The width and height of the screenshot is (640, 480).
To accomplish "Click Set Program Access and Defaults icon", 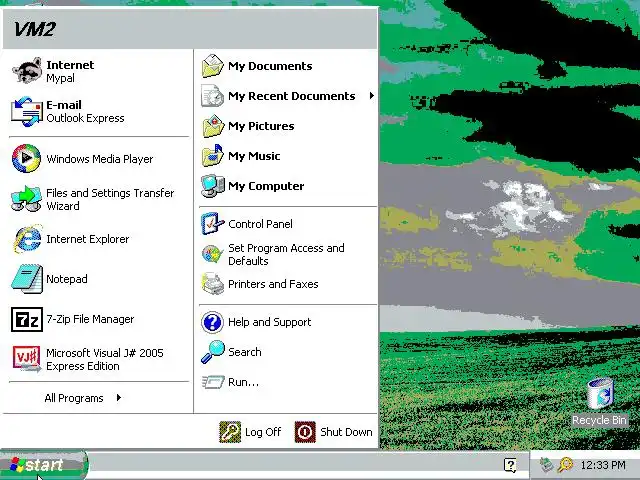I will coord(213,254).
